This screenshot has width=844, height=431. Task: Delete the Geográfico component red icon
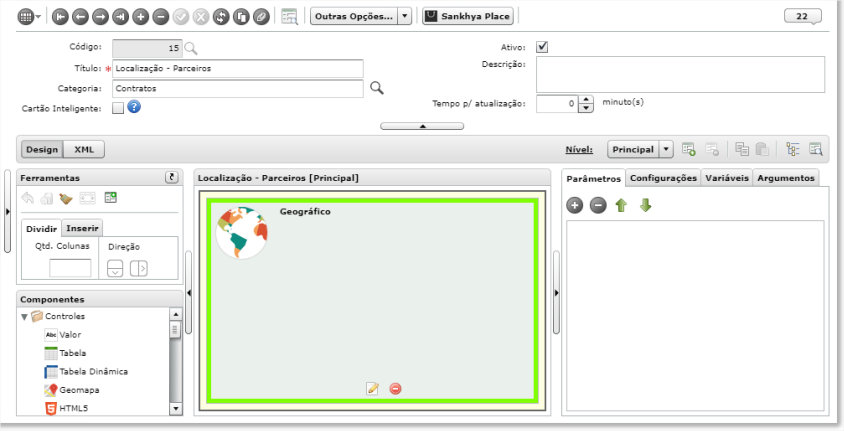pos(395,388)
